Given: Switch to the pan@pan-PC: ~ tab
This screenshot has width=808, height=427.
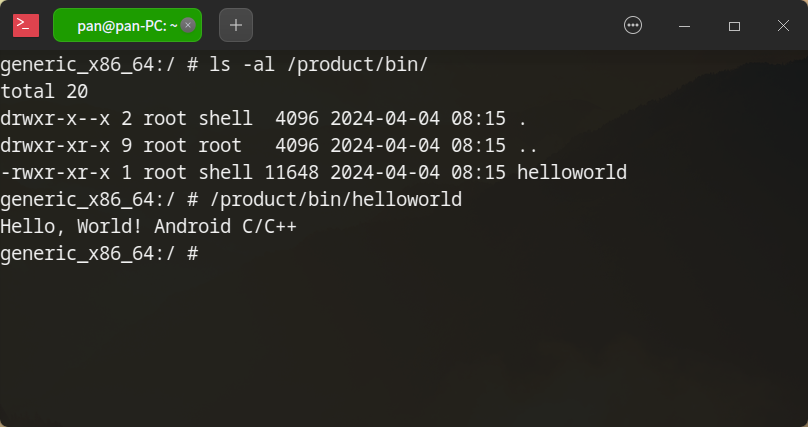Looking at the screenshot, I should pos(120,26).
